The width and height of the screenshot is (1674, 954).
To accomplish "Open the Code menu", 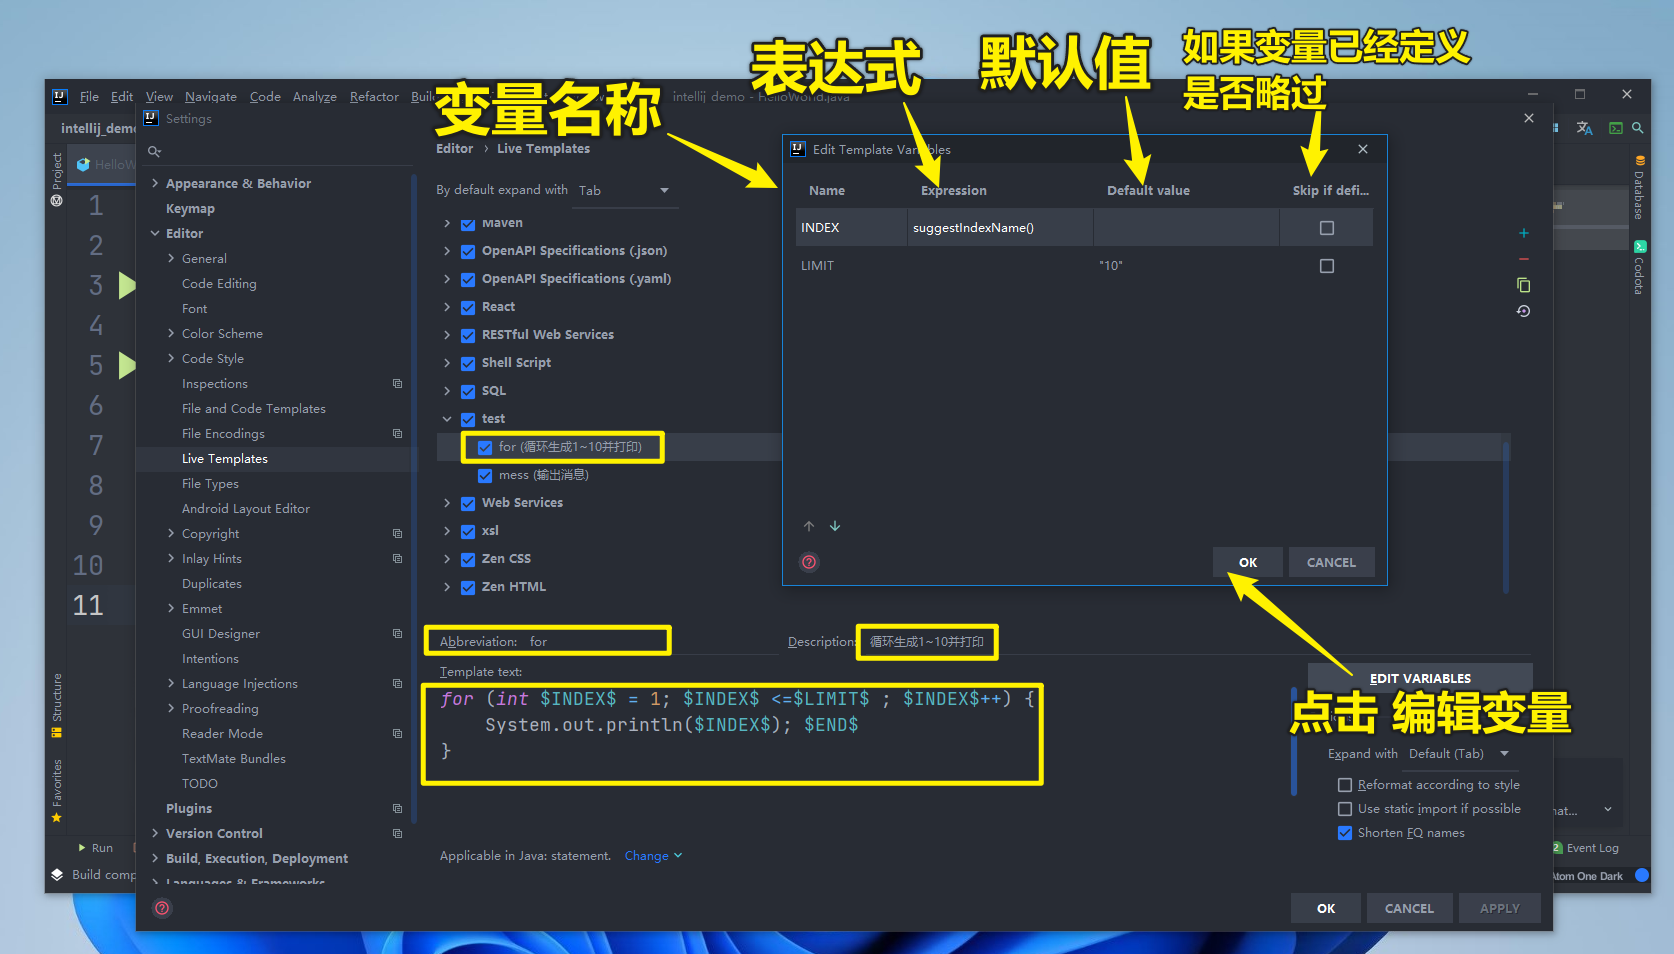I will pos(265,97).
